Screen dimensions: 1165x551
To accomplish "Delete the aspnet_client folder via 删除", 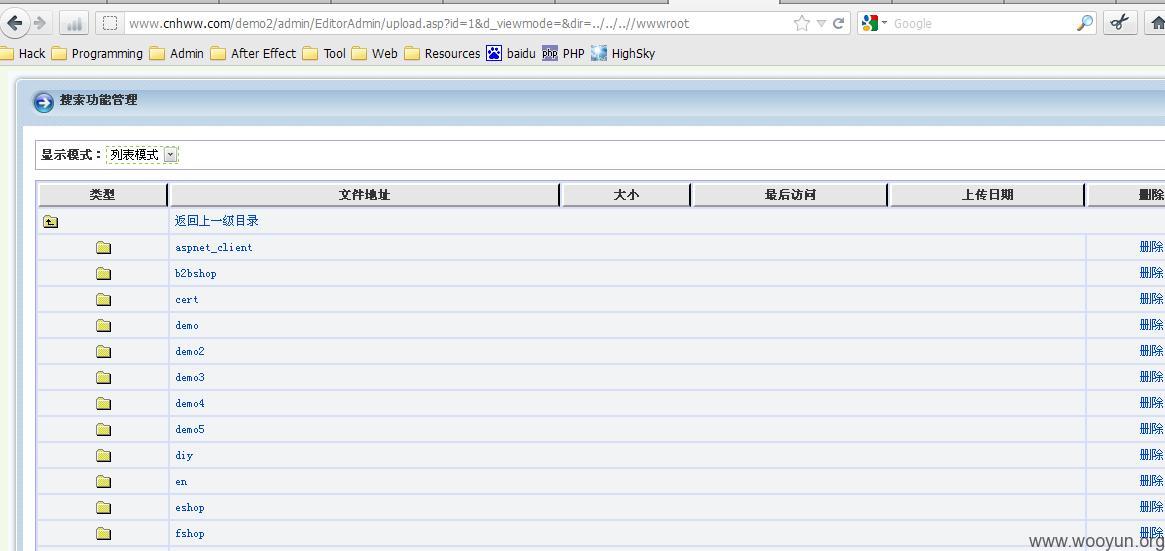I will click(1152, 247).
